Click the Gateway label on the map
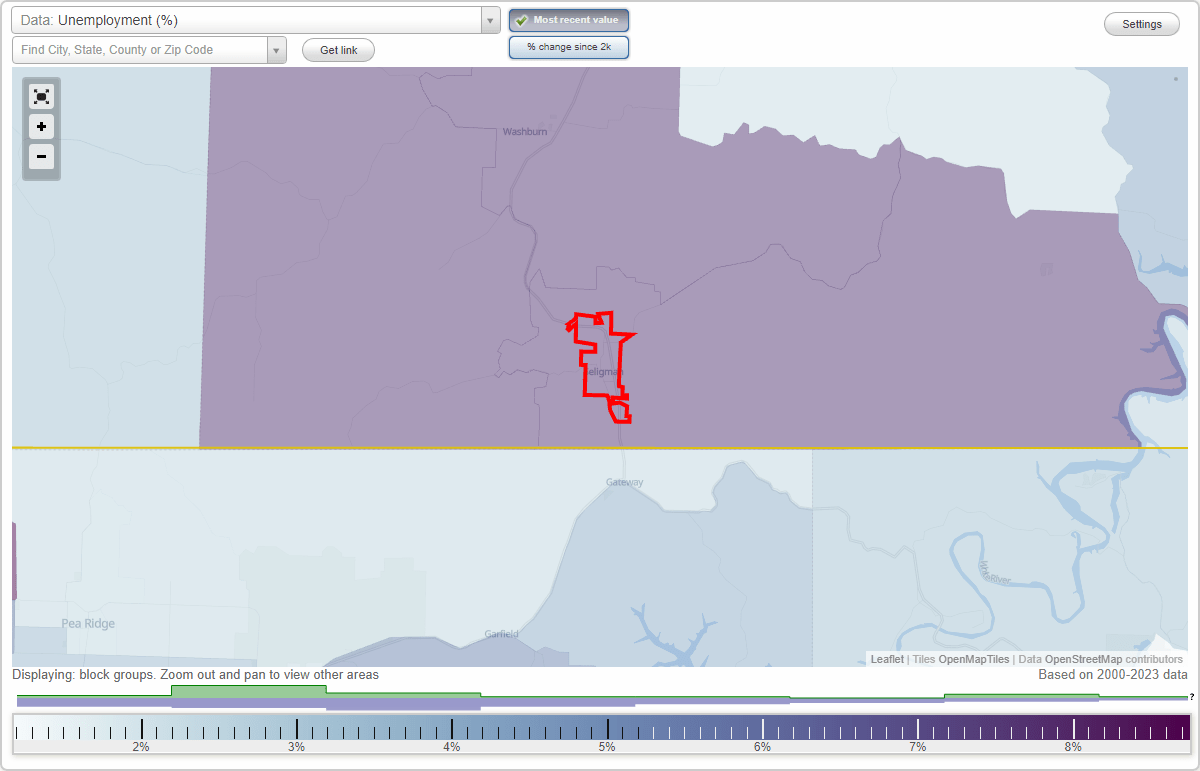 coord(624,482)
